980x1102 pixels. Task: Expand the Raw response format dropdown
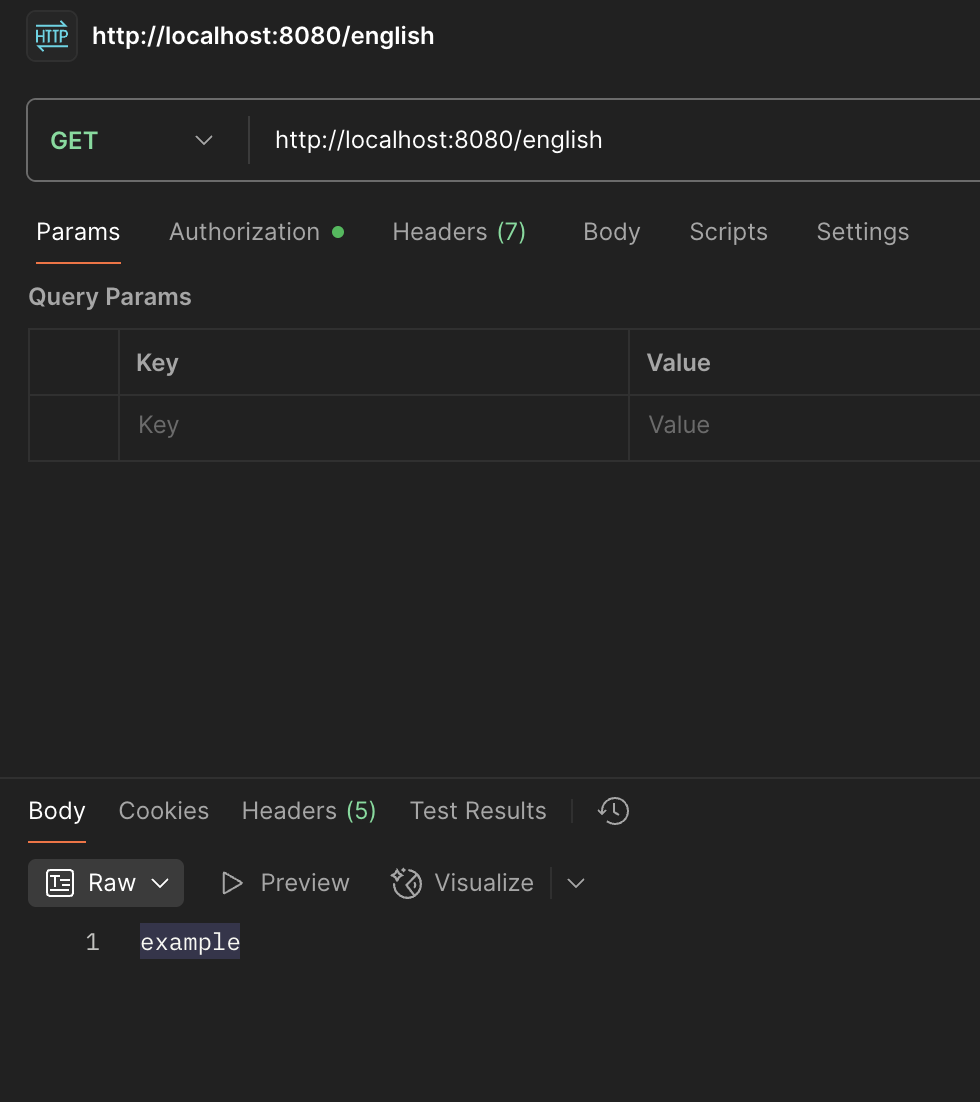(x=159, y=883)
